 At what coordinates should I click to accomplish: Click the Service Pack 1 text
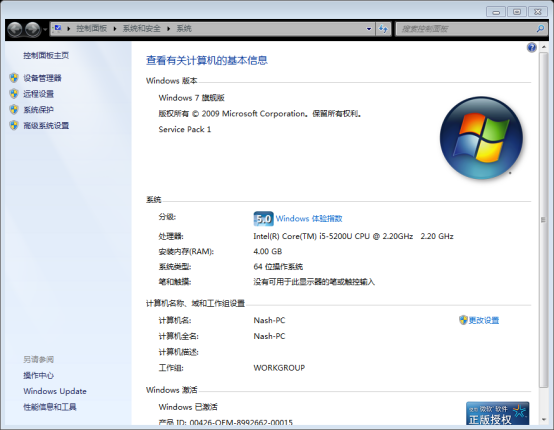(185, 129)
